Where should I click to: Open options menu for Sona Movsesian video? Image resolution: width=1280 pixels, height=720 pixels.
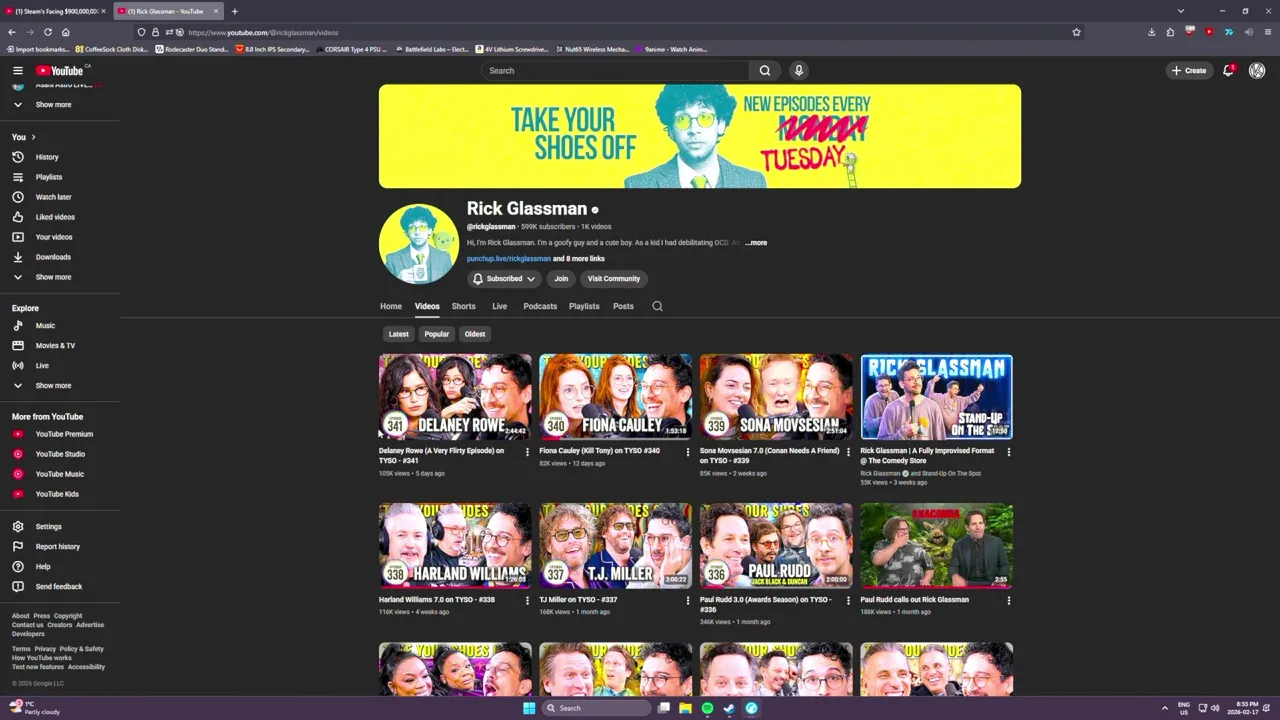click(x=848, y=452)
